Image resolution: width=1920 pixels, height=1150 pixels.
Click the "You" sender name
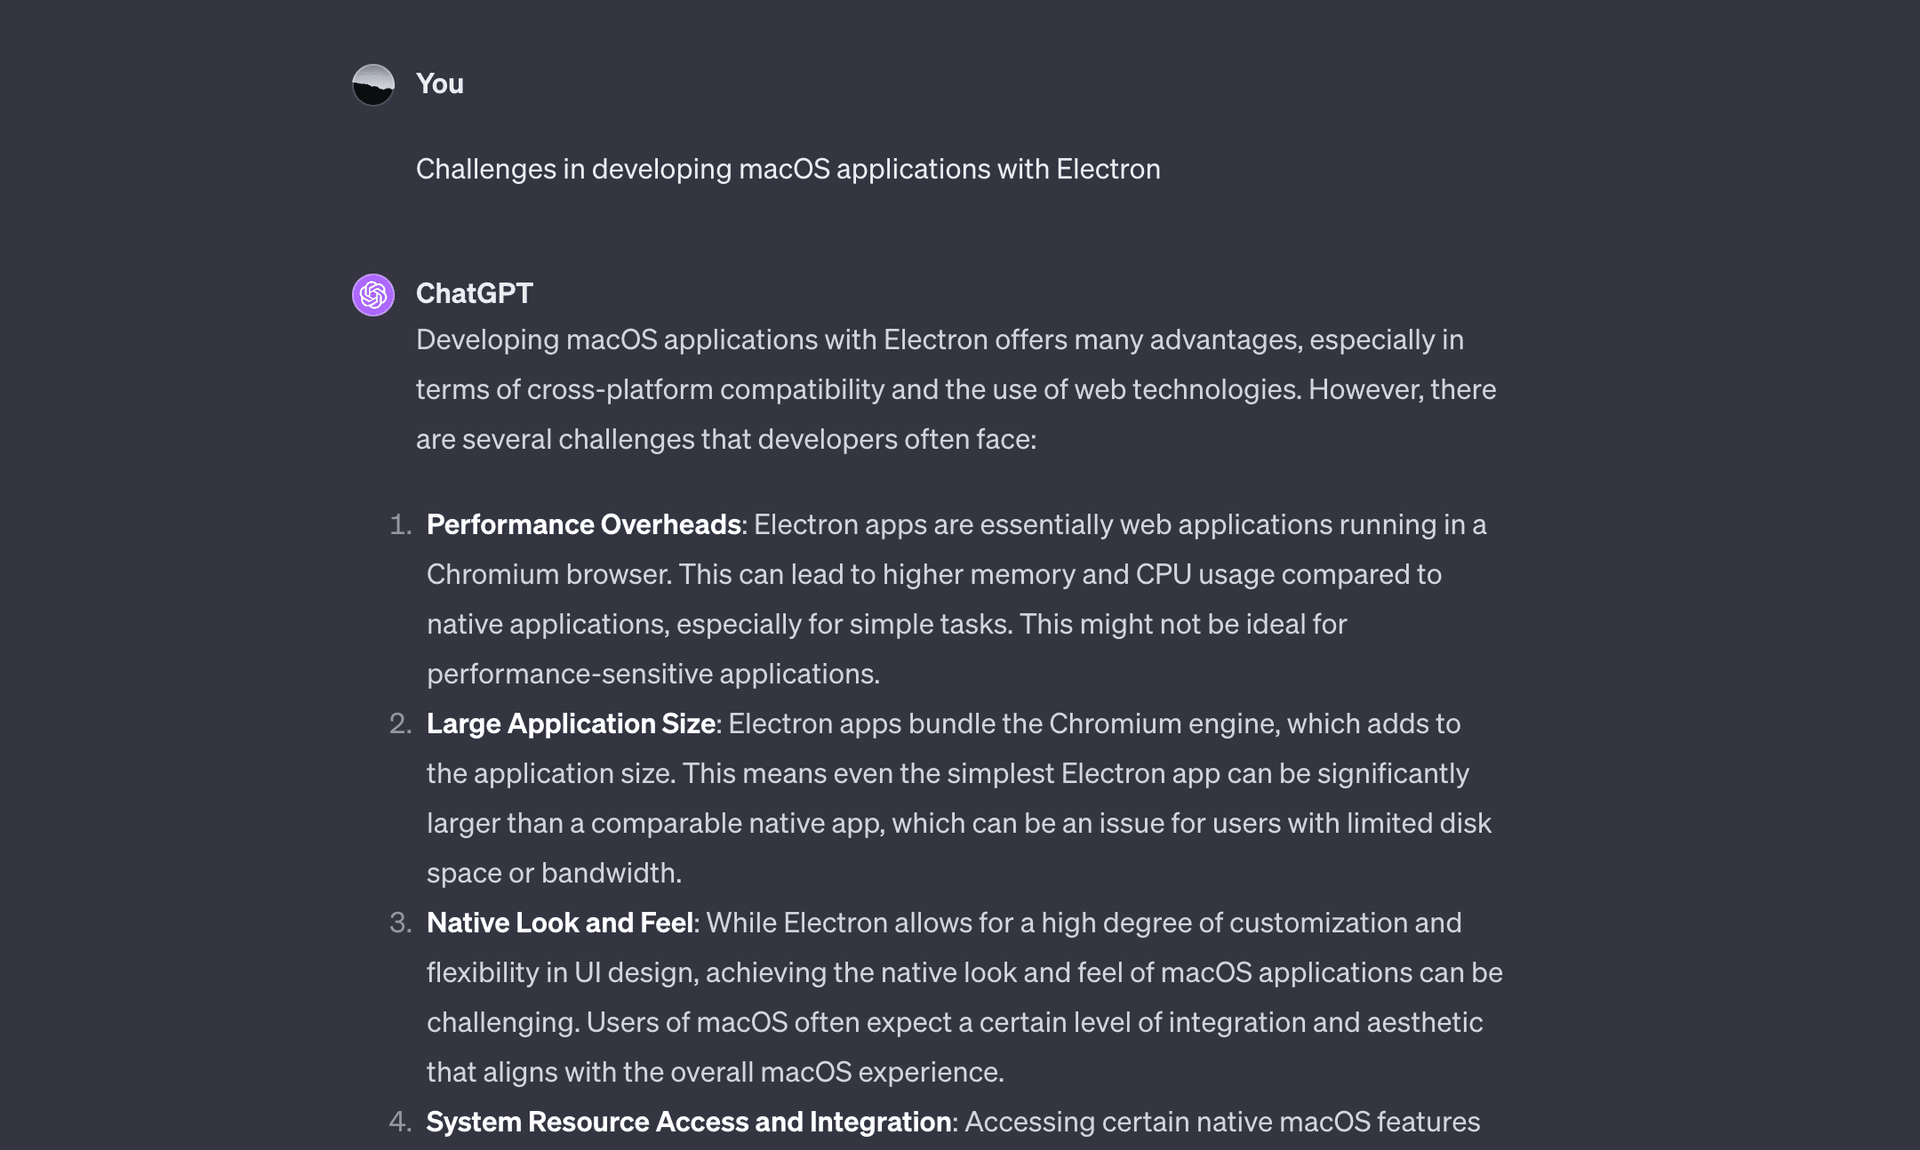(x=439, y=84)
